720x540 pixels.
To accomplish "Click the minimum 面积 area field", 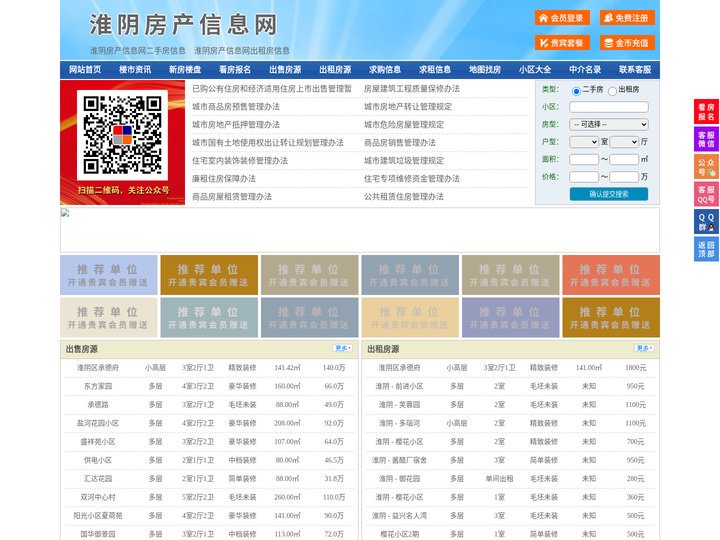I will click(x=584, y=159).
